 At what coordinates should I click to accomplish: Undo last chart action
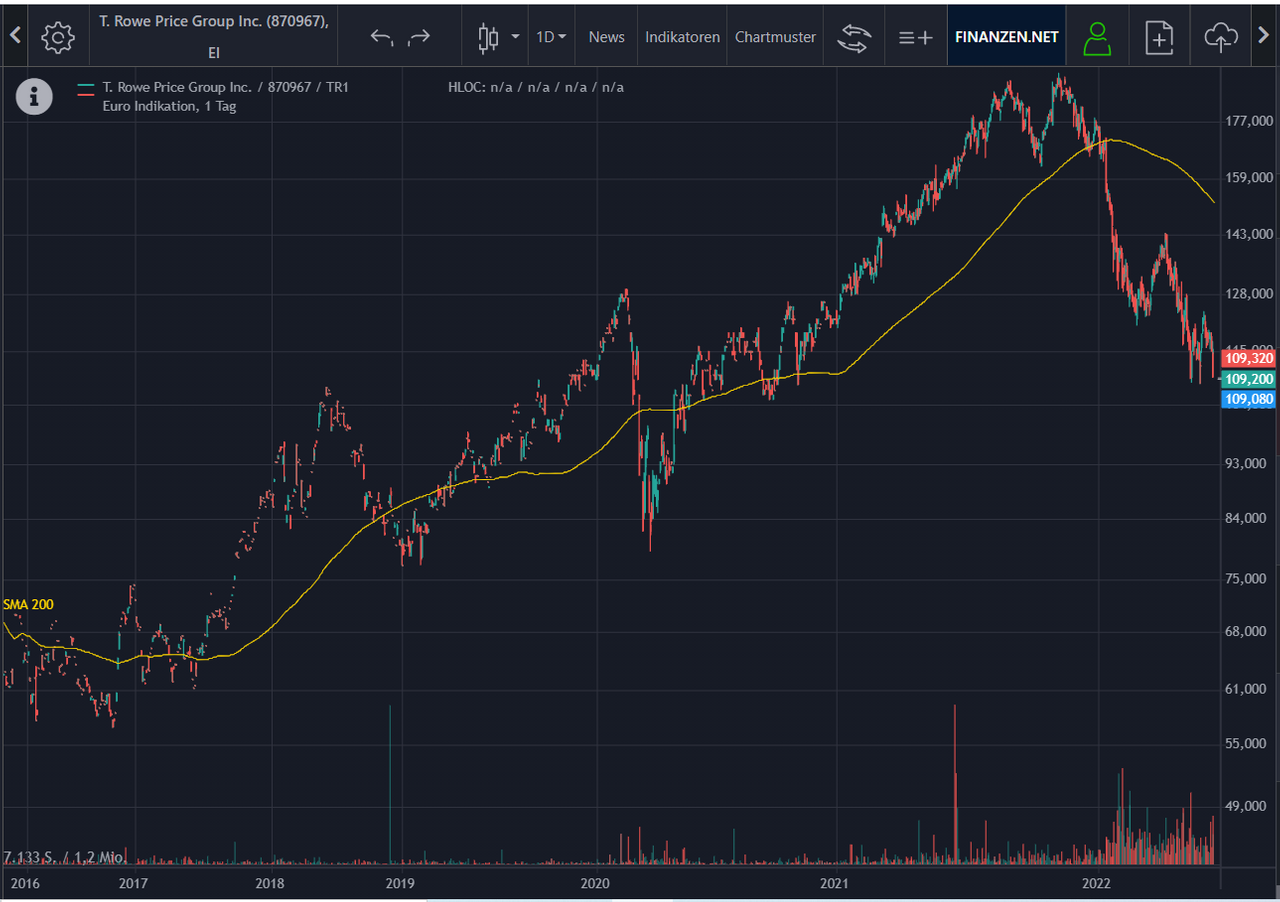(x=381, y=37)
